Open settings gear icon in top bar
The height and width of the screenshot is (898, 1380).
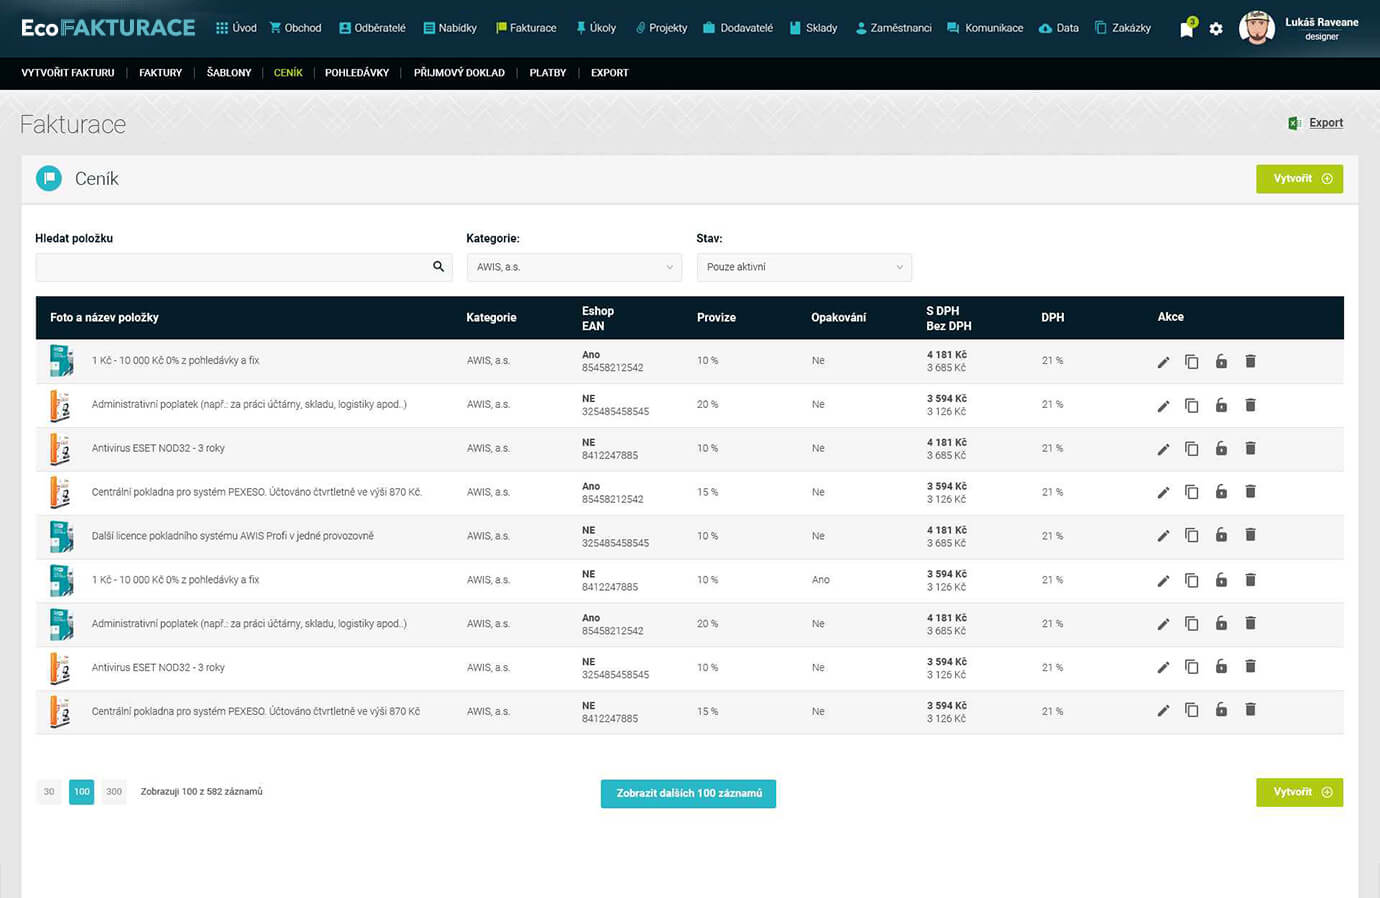click(1216, 29)
